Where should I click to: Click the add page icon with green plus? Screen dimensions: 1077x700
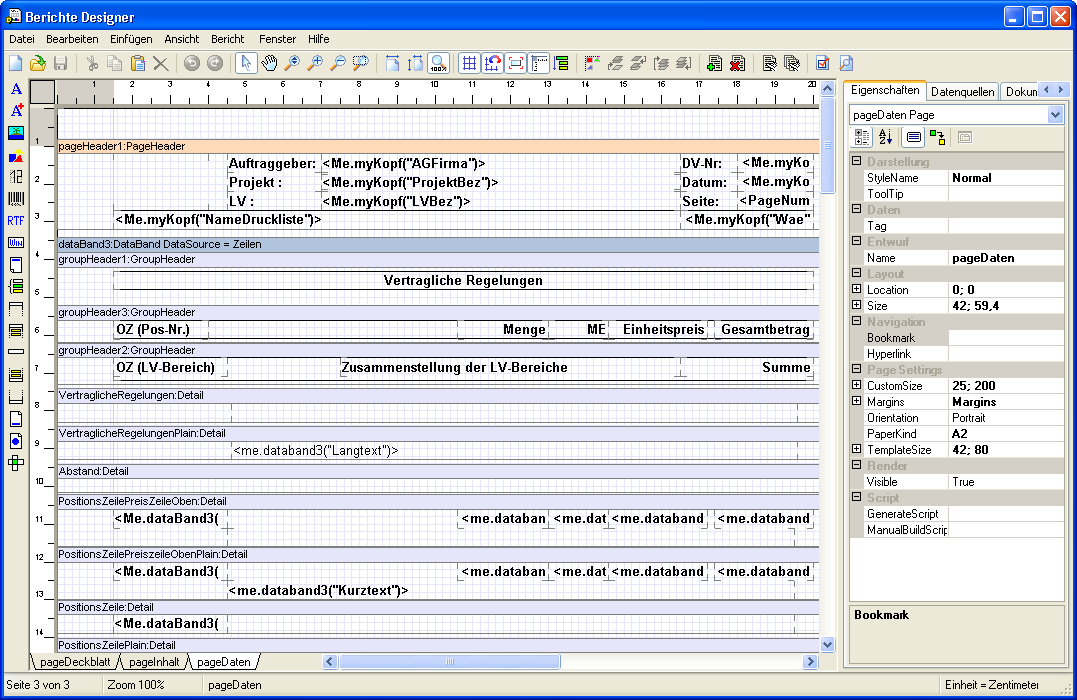714,64
